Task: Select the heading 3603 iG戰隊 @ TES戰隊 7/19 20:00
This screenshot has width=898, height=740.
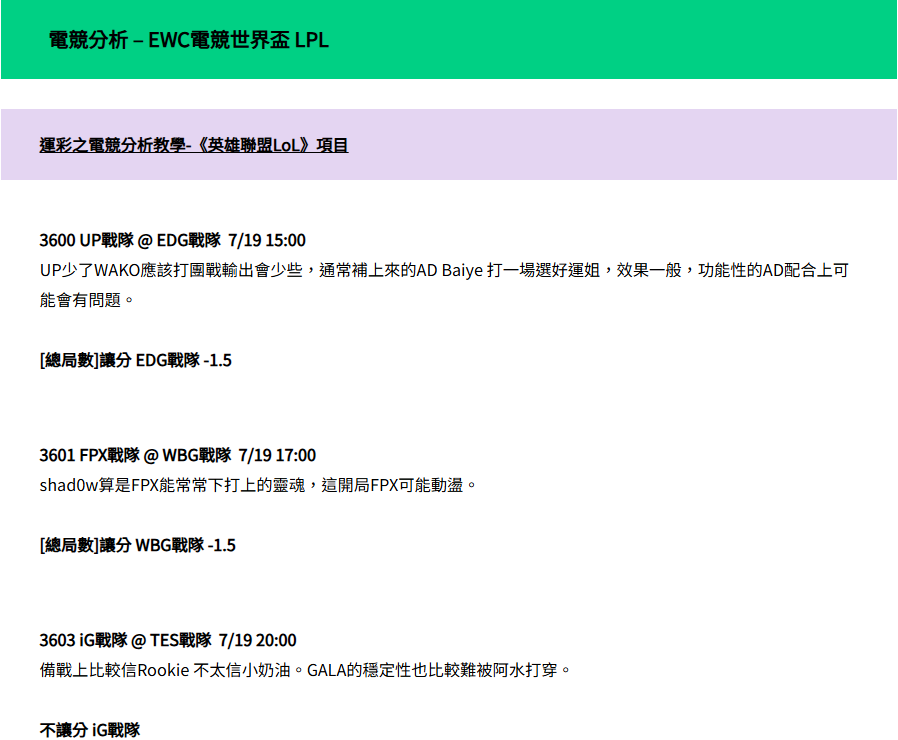Action: (168, 640)
